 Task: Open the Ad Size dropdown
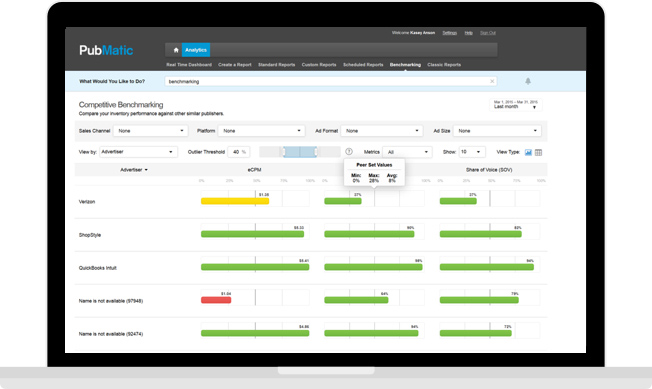[x=497, y=131]
